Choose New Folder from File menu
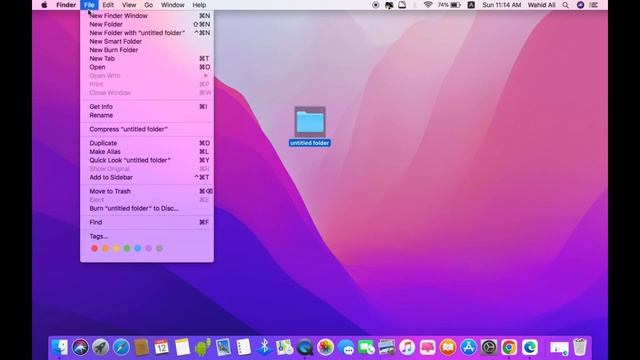 pos(147,24)
